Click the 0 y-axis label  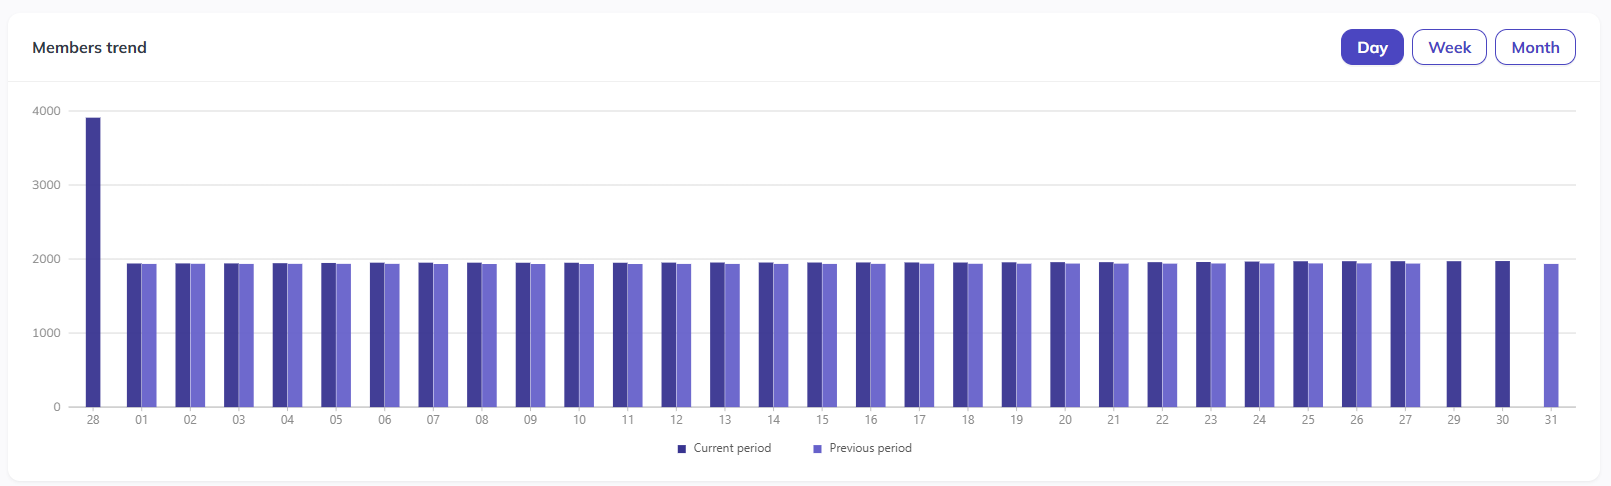(x=57, y=407)
